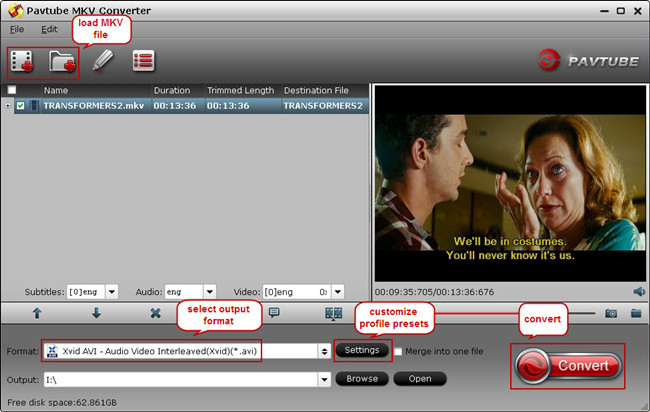Click the filmstrip icon beside TRANSFORMERS2.mkv
This screenshot has height=412, width=650.
click(x=34, y=106)
